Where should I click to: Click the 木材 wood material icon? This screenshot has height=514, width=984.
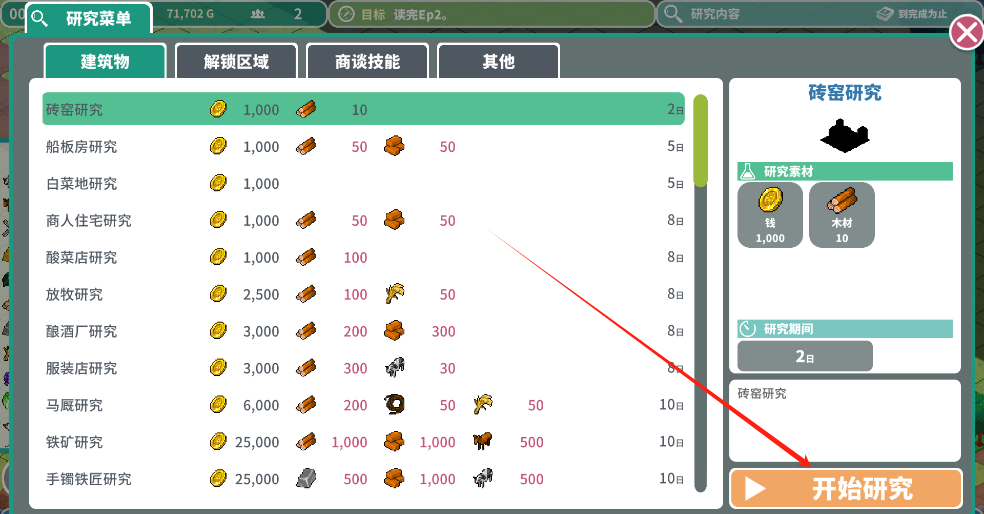pos(842,201)
